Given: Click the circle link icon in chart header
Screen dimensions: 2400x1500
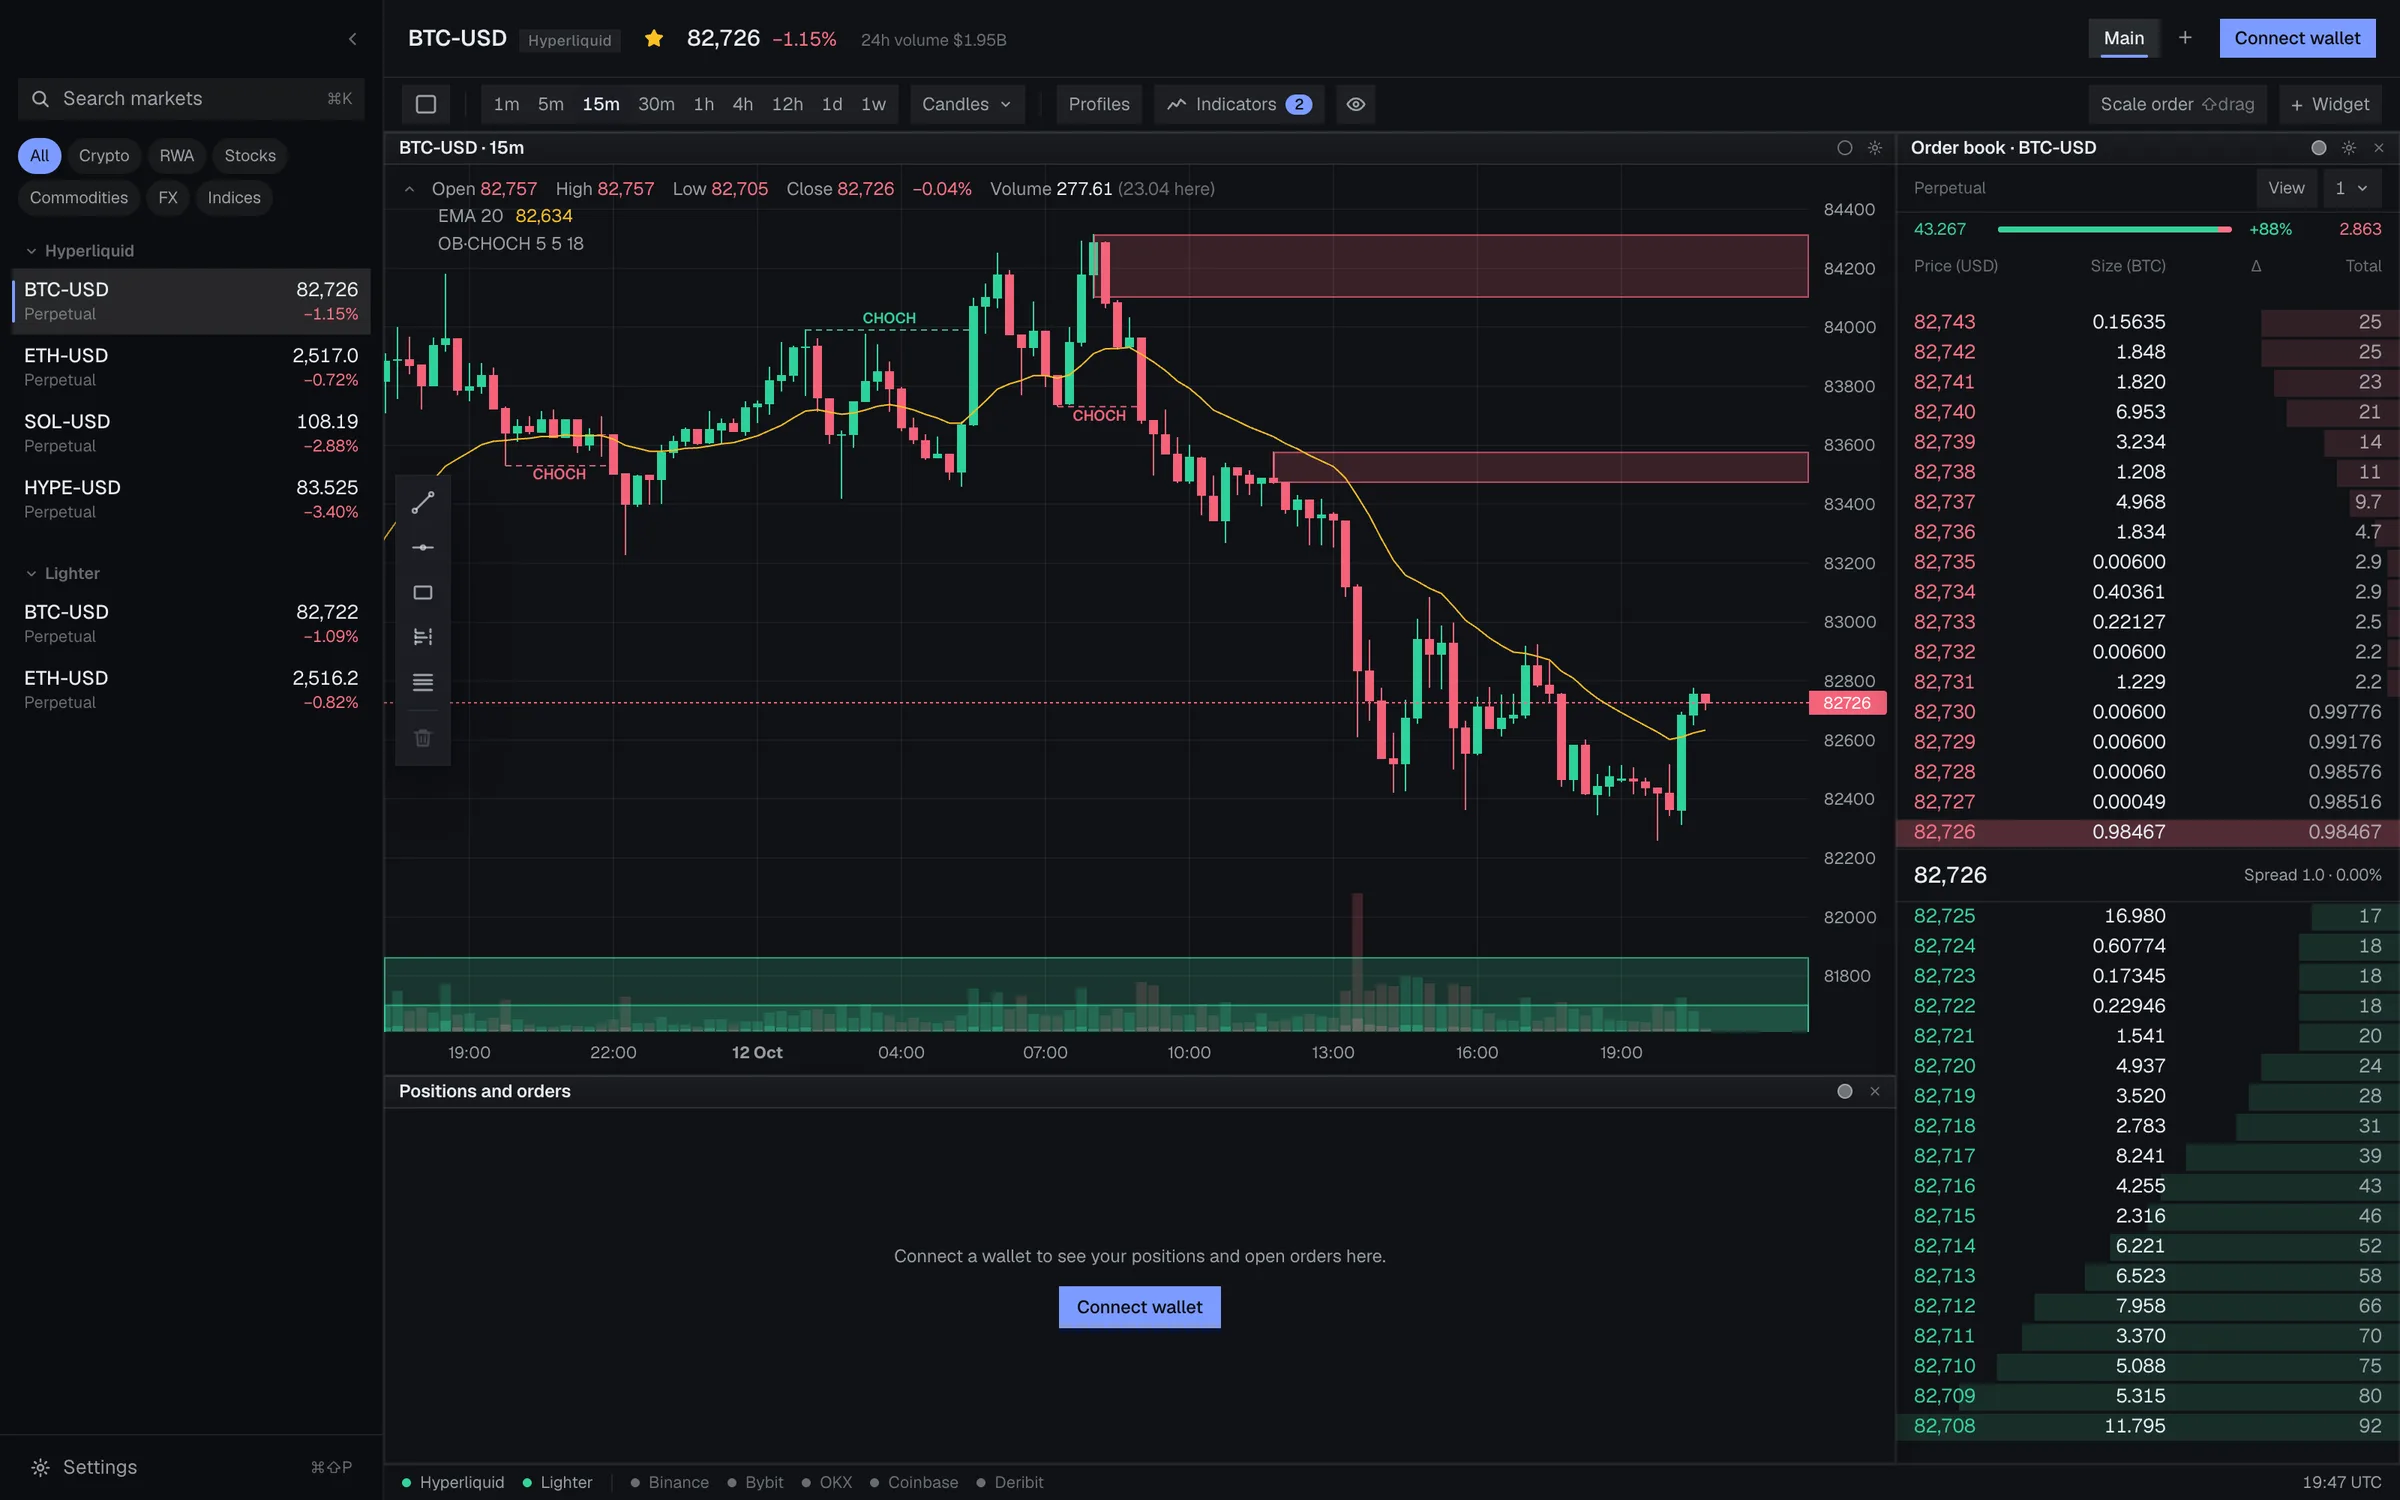Looking at the screenshot, I should [1845, 148].
